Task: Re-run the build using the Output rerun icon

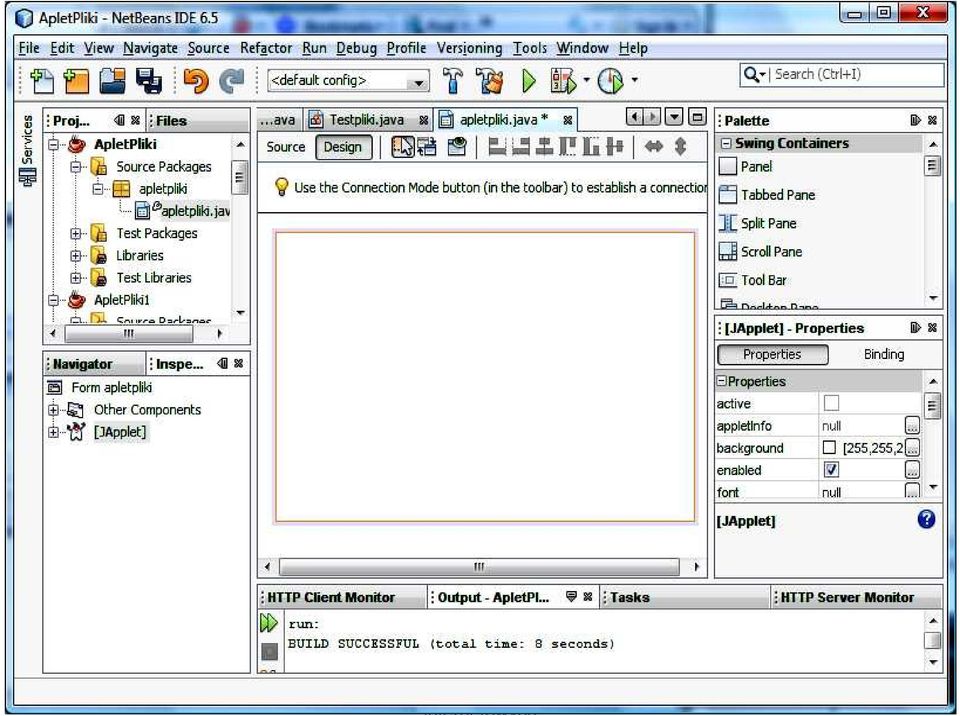Action: tap(269, 624)
